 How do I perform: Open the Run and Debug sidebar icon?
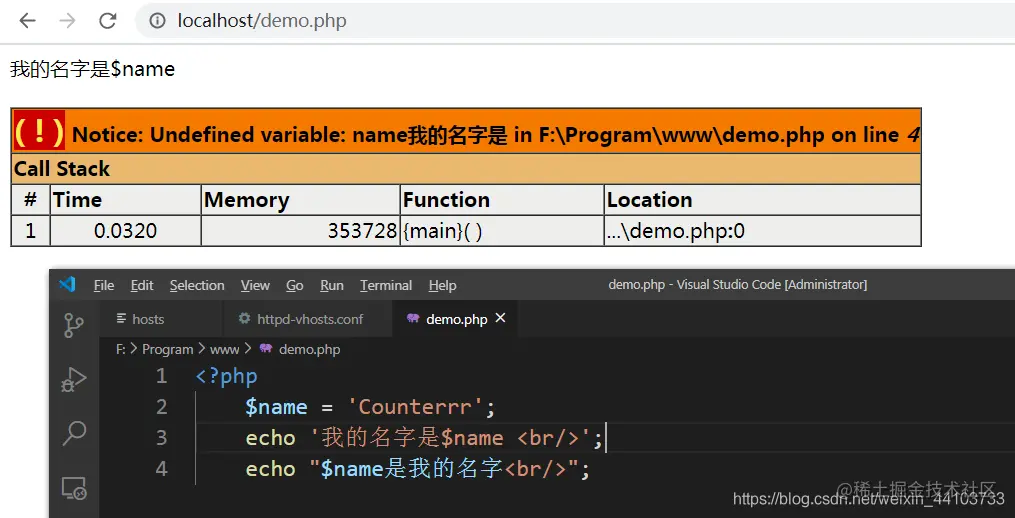tap(74, 379)
